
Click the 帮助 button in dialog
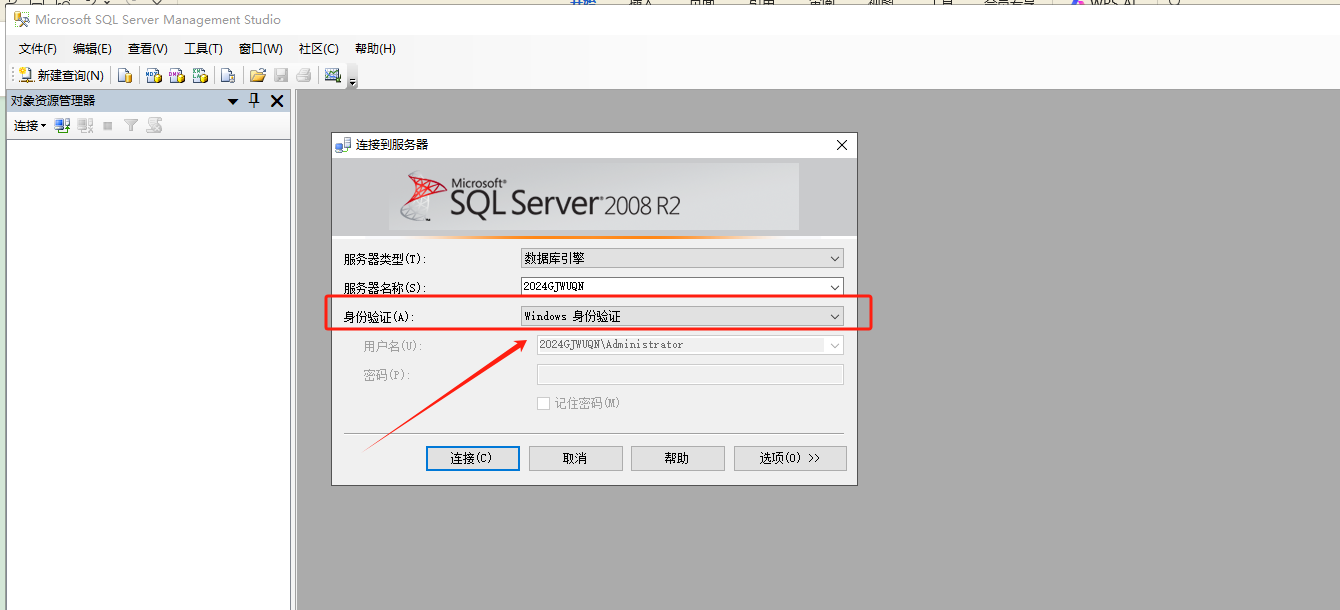677,458
